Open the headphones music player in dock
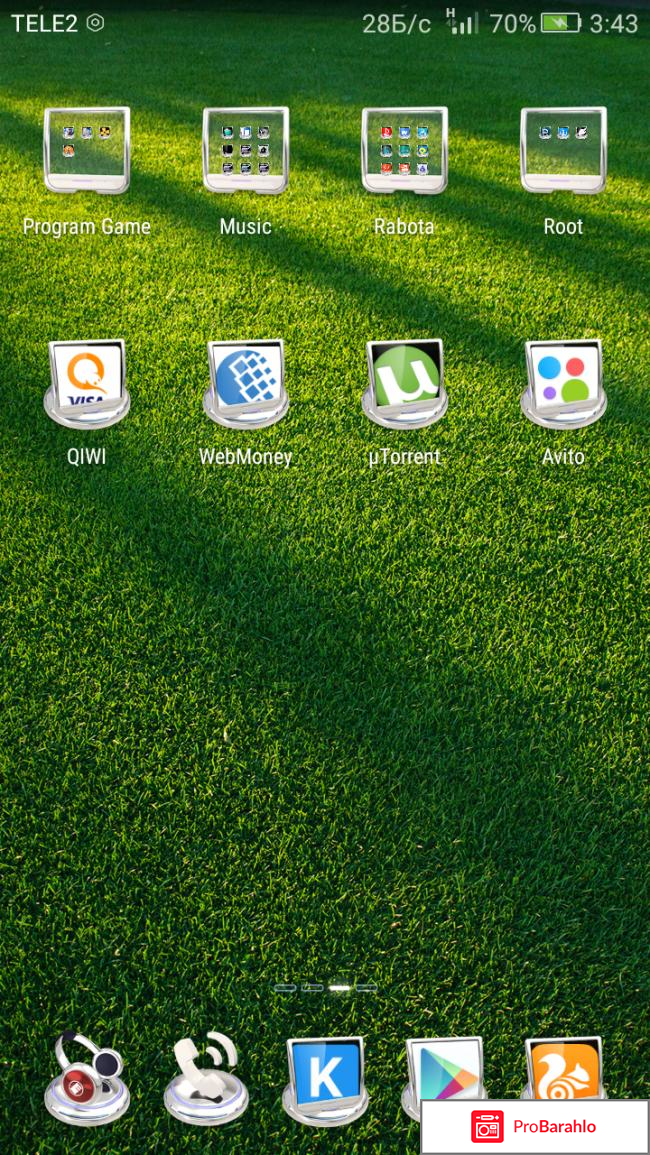Viewport: 650px width, 1155px height. click(x=87, y=1078)
